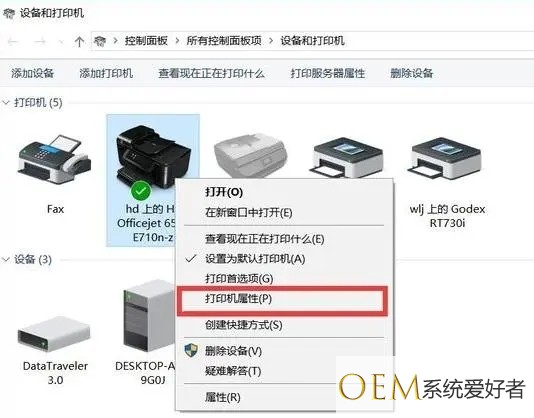Image resolution: width=534 pixels, height=418 pixels.
Task: Collapse the 设备 (3) group
Action: pyautogui.click(x=6, y=260)
